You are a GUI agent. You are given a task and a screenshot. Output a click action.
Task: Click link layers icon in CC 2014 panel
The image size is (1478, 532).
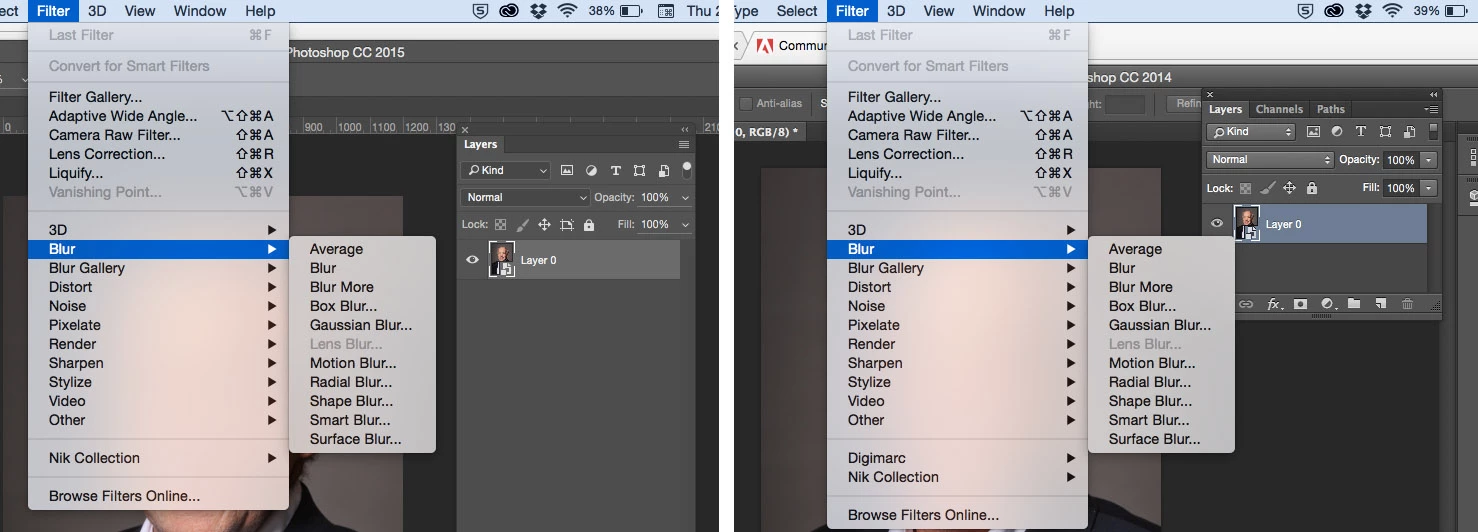point(1246,304)
